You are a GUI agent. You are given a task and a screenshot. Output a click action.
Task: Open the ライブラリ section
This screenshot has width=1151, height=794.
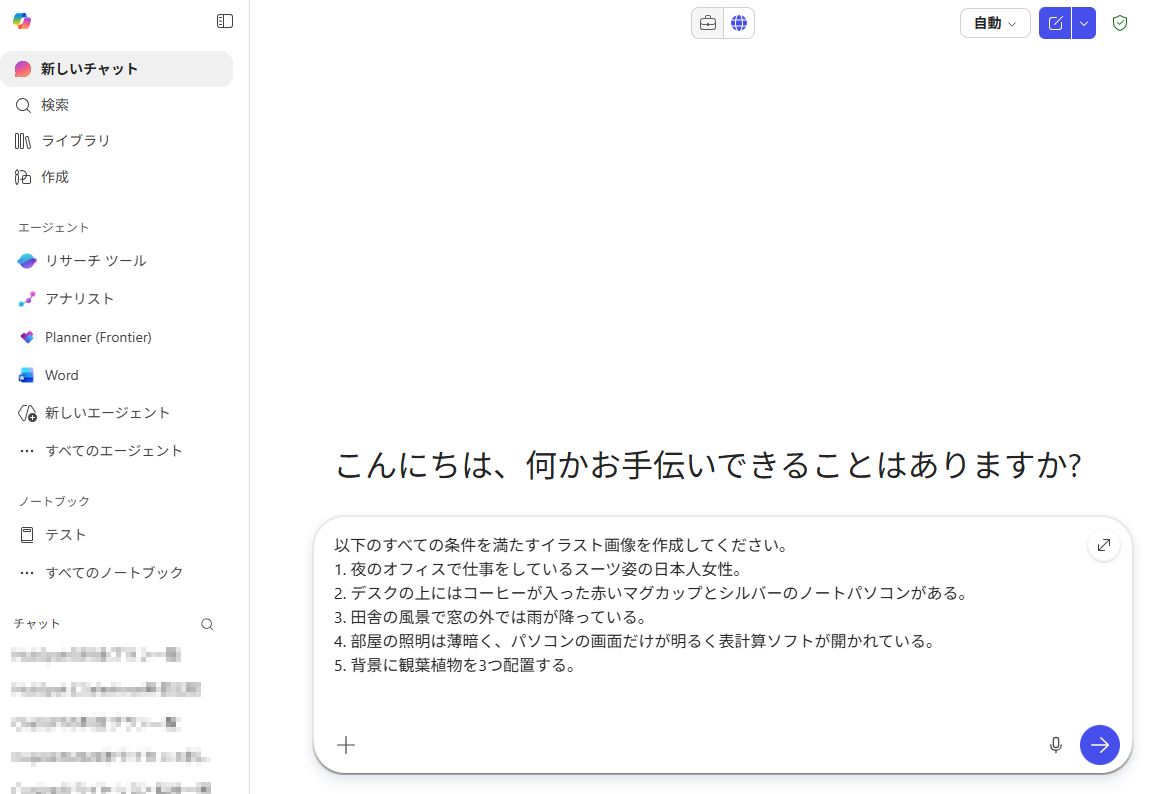(x=75, y=141)
